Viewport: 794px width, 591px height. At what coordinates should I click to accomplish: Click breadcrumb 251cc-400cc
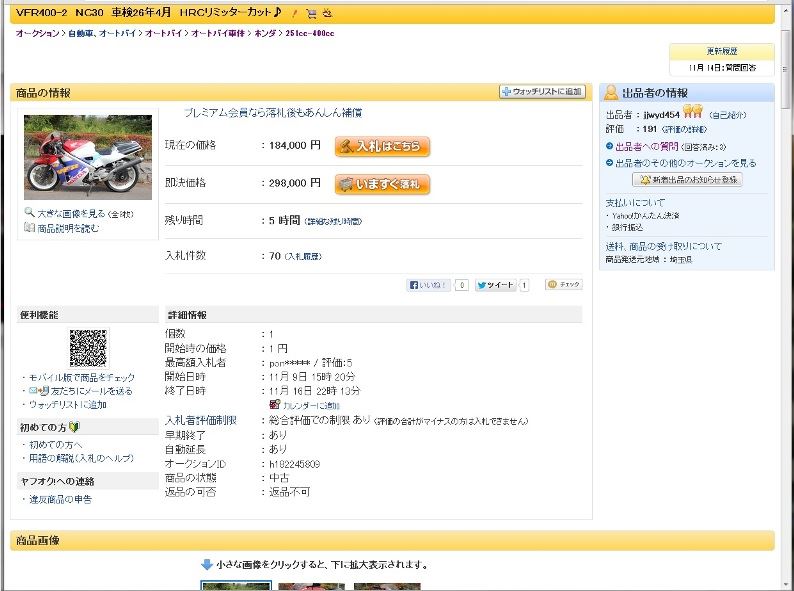click(x=309, y=33)
